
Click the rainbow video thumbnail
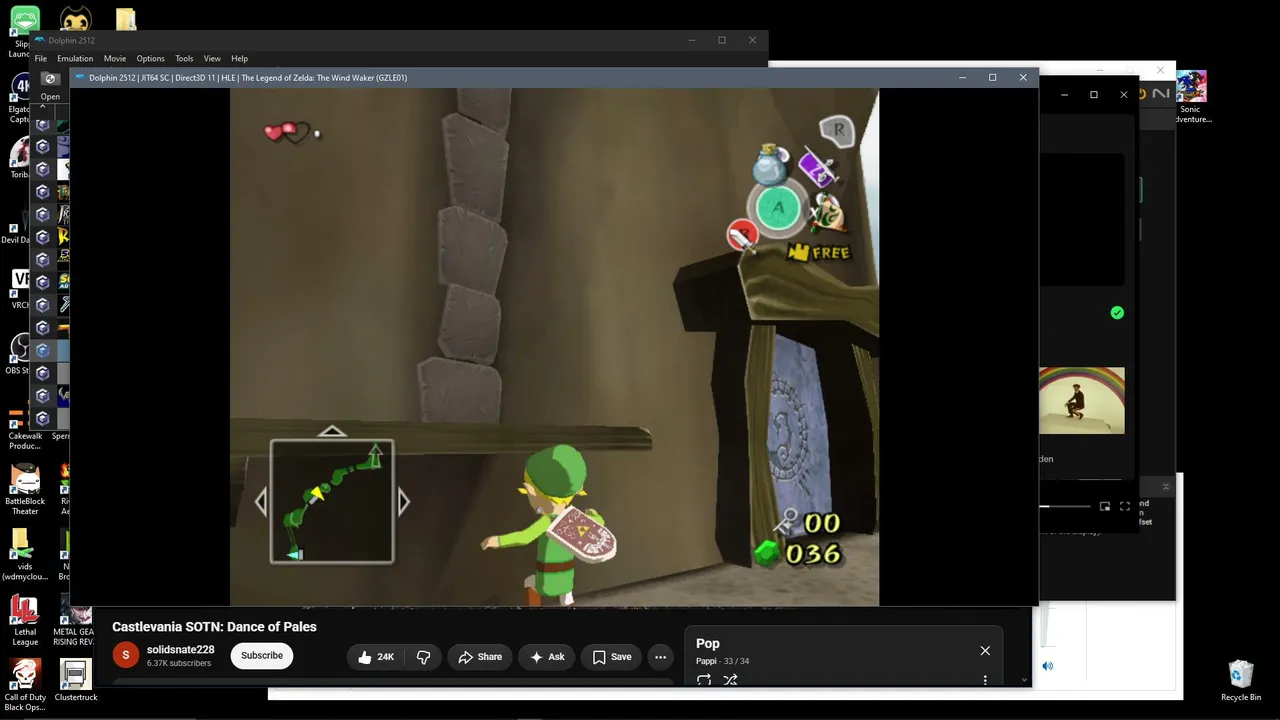pos(1081,400)
